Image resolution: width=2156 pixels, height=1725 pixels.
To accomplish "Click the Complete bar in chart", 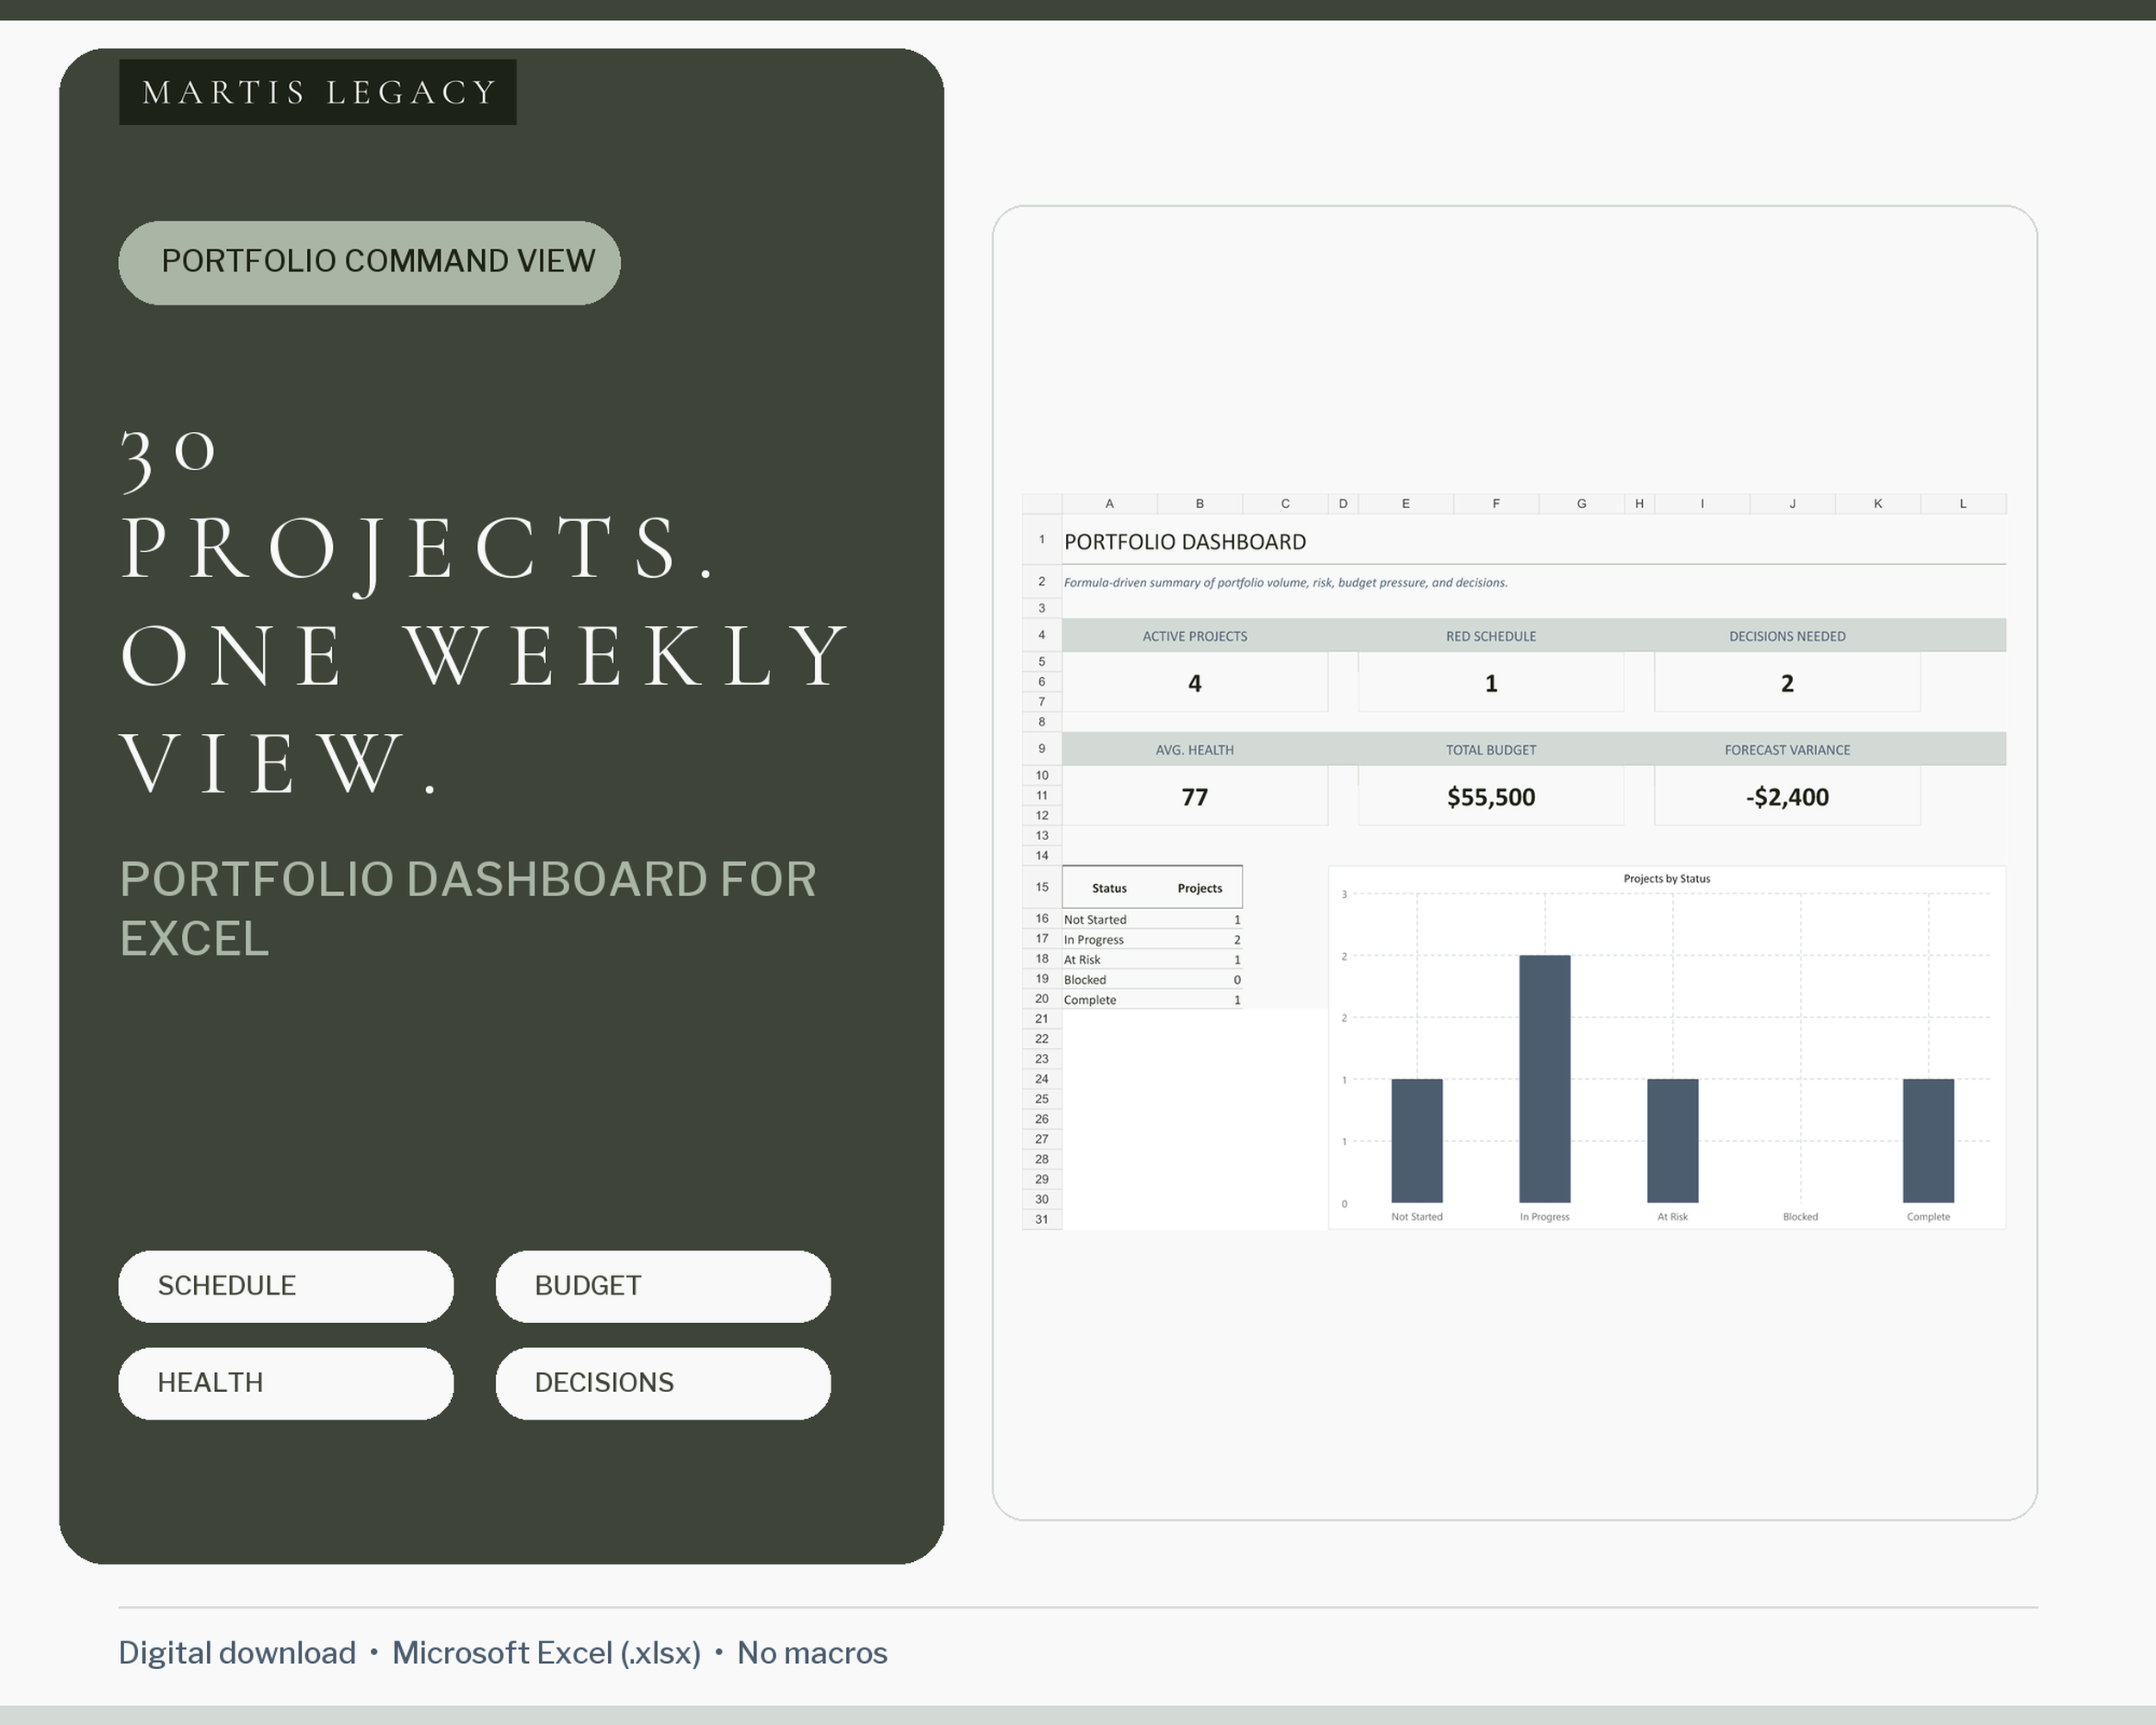I will pyautogui.click(x=1929, y=1141).
